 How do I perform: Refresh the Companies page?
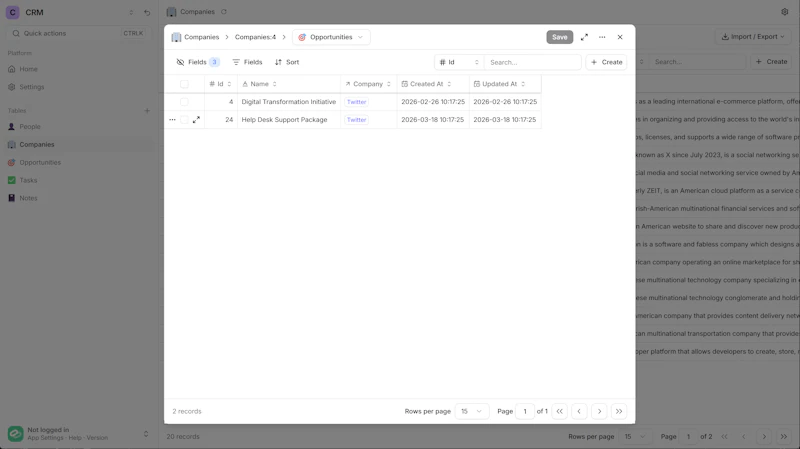(x=223, y=12)
